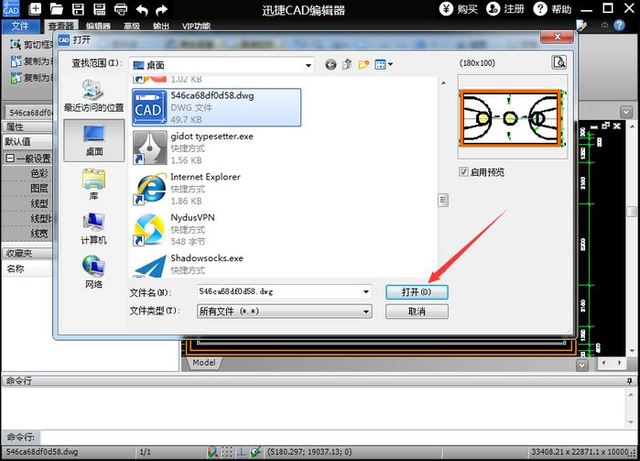The width and height of the screenshot is (640, 461).
Task: Go back using the dialog's back arrow
Action: (331, 65)
